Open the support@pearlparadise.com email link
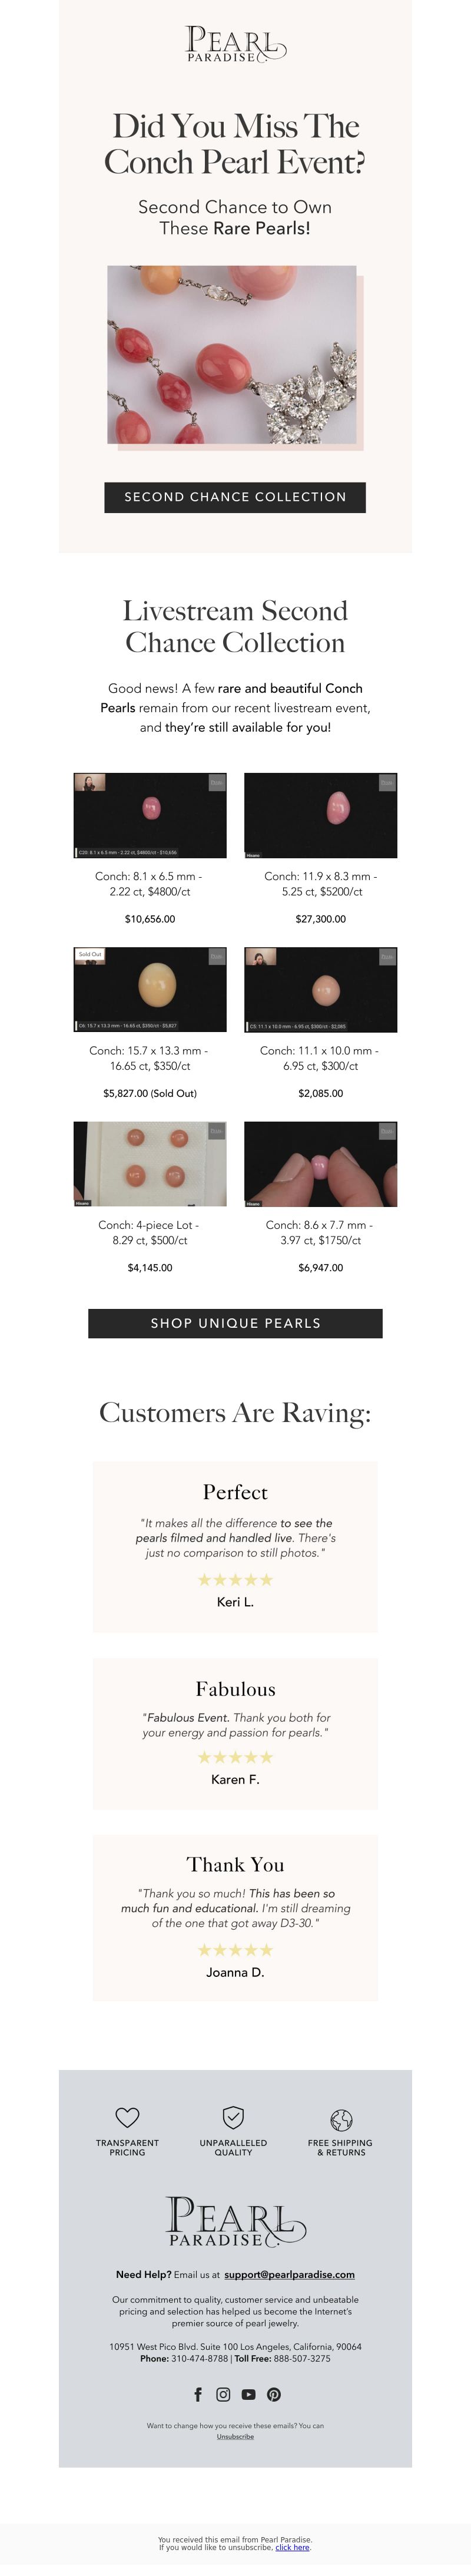The image size is (471, 2576). pos(289,2273)
